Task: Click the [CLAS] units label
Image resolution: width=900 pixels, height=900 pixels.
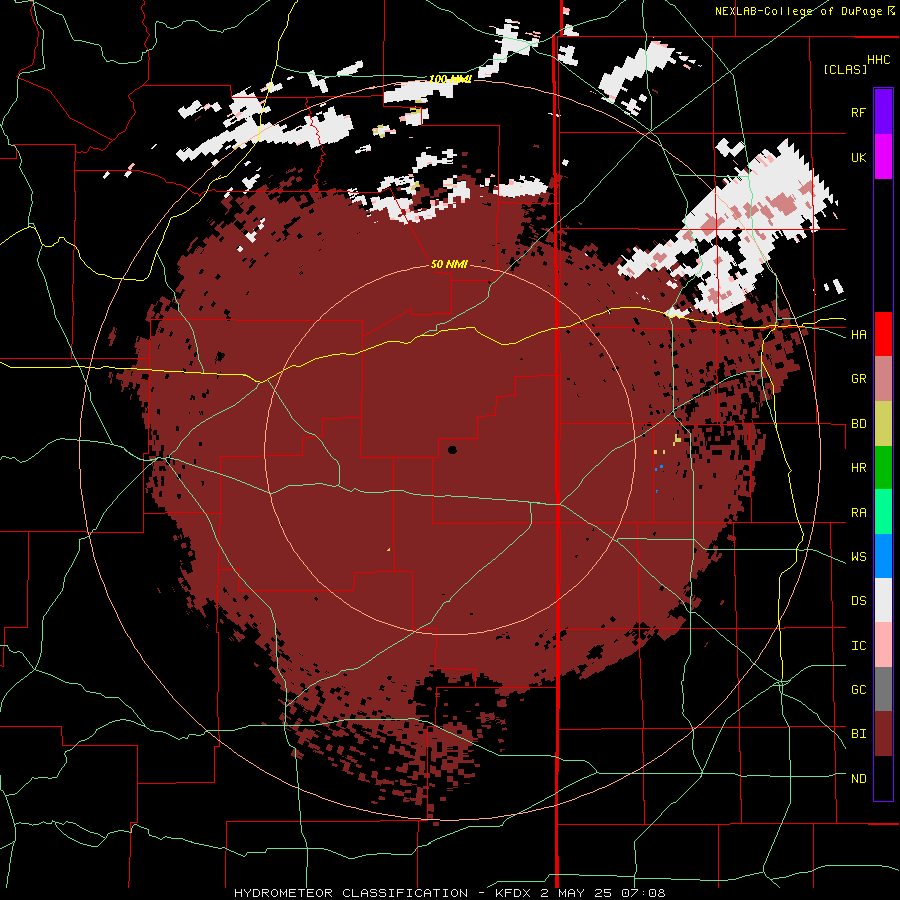Action: click(845, 69)
